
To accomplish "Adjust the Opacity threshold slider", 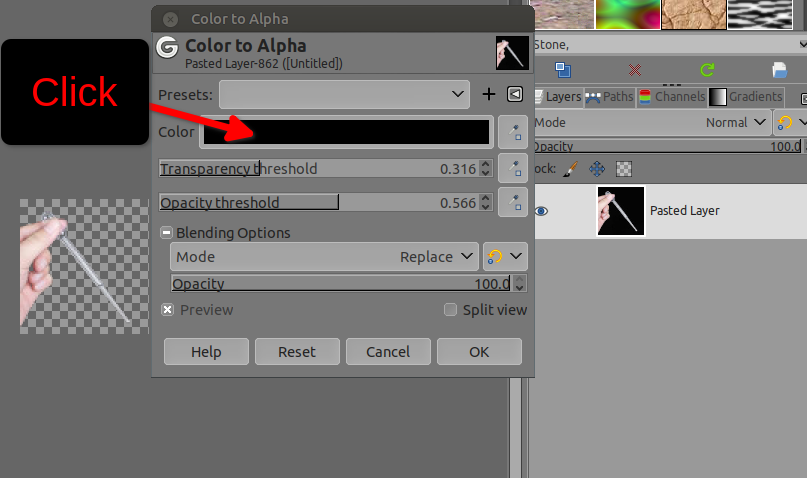I will (x=319, y=202).
